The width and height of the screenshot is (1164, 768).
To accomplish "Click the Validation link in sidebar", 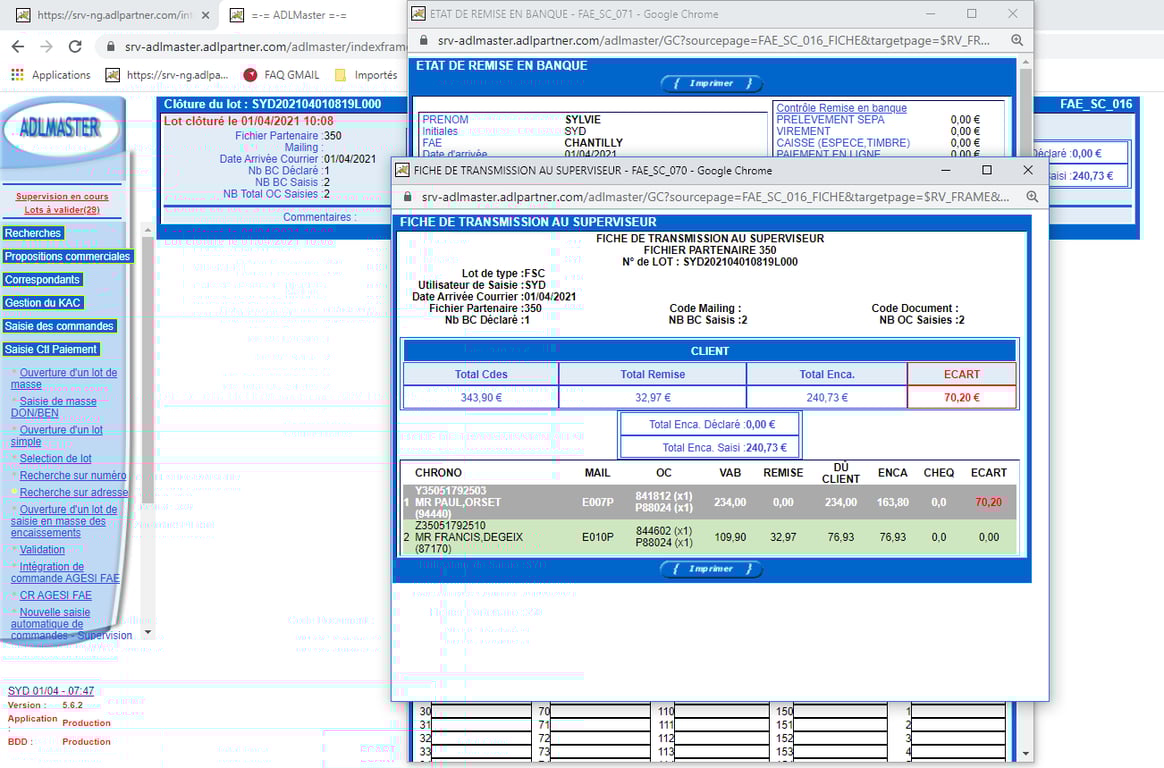I will pos(42,549).
